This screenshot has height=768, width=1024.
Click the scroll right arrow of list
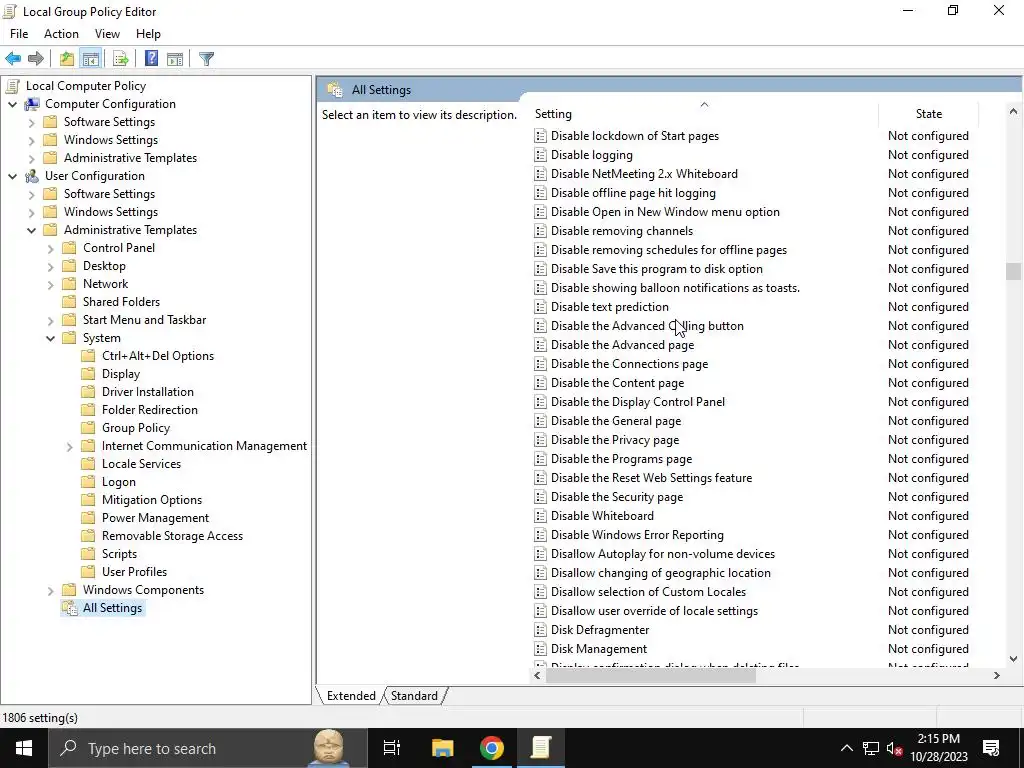[997, 676]
